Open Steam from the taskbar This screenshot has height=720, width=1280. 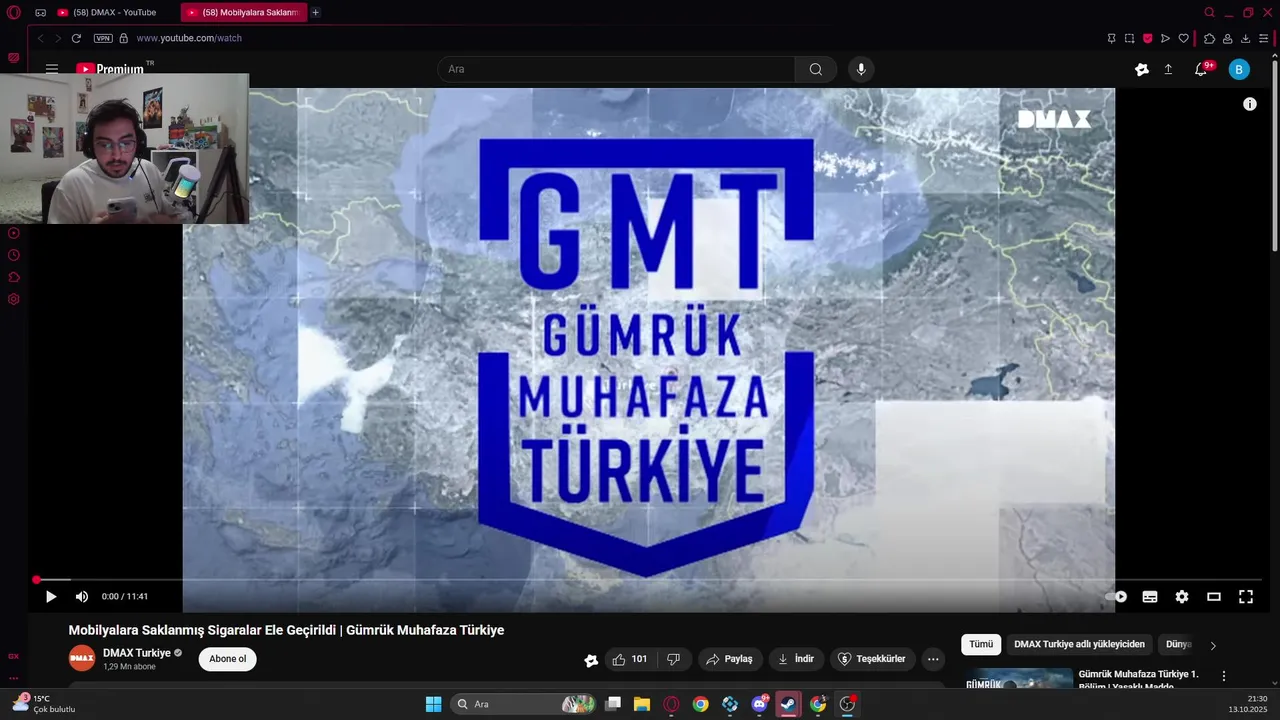788,704
